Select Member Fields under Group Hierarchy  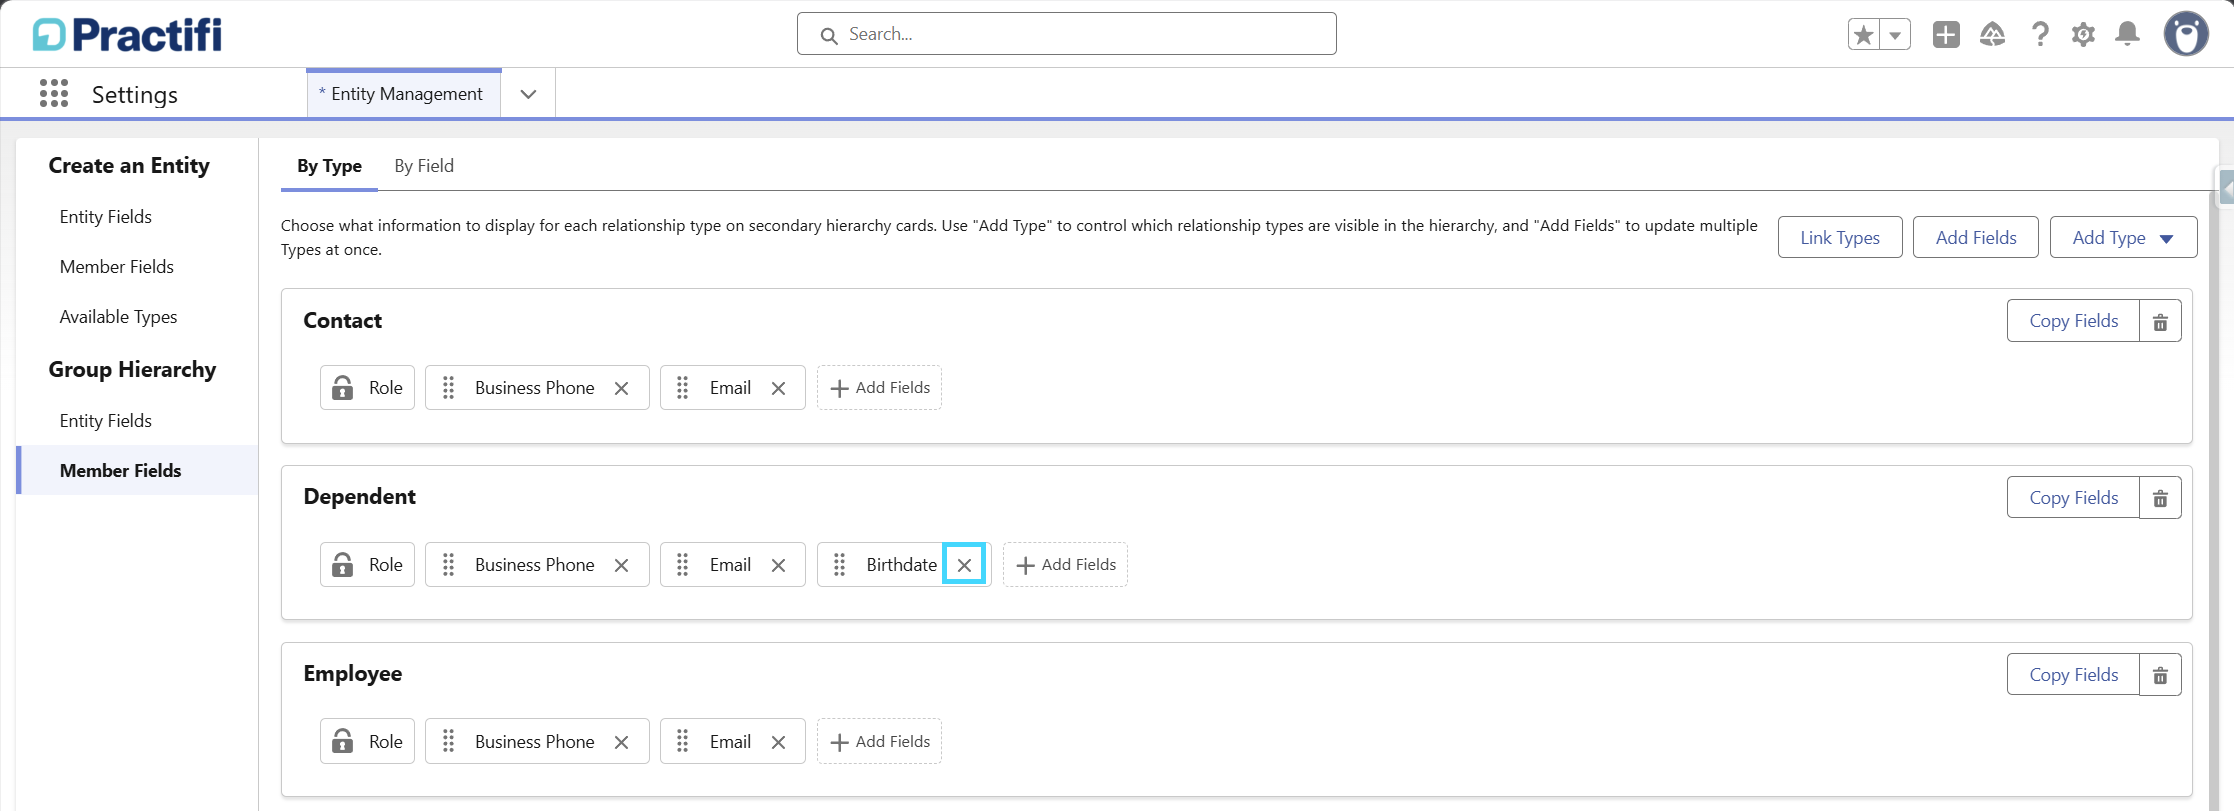(138, 470)
